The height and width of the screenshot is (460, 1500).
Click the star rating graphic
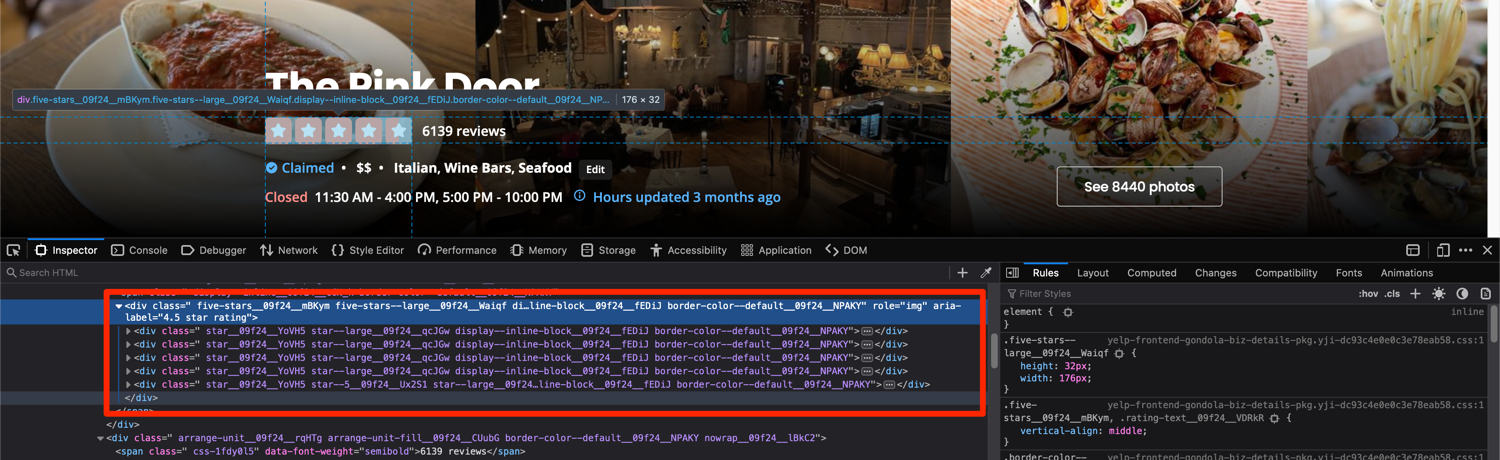click(x=339, y=131)
